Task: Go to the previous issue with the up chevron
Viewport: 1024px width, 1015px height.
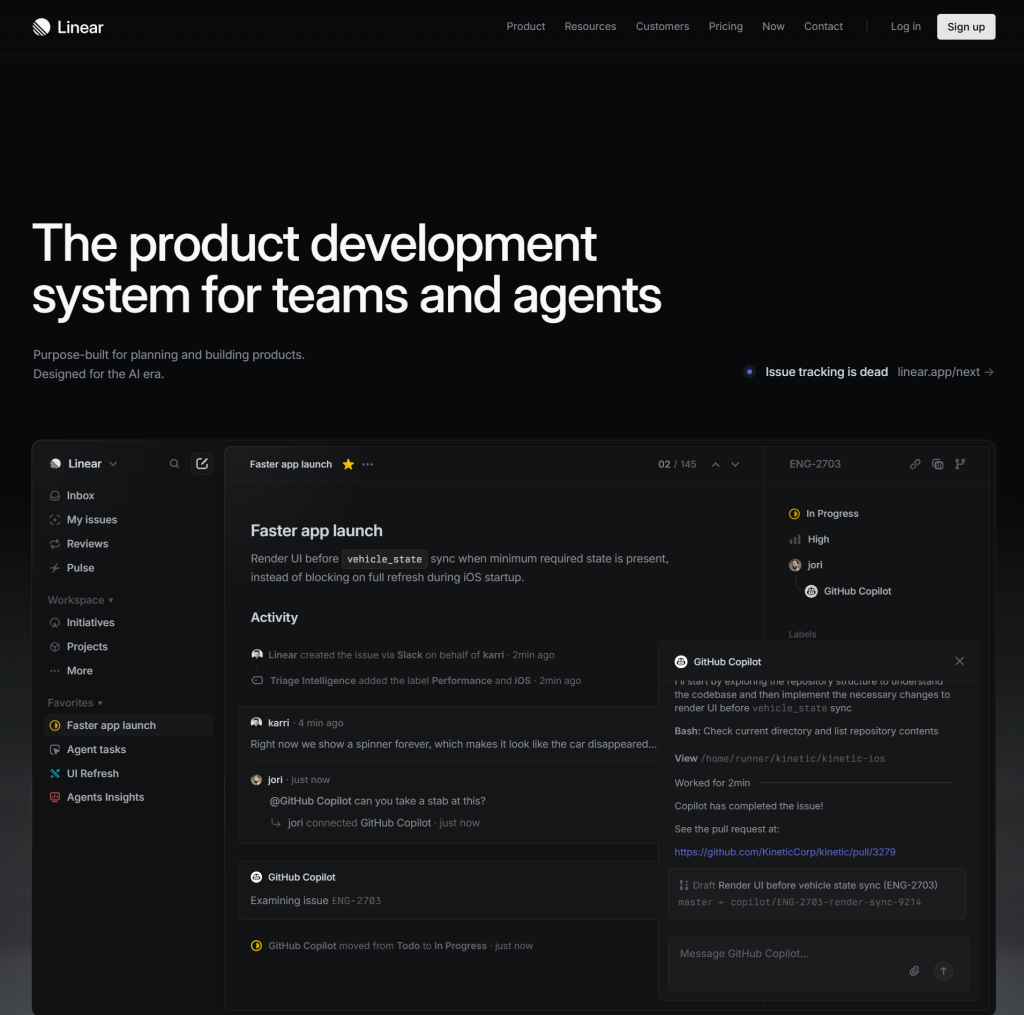Action: (x=716, y=464)
